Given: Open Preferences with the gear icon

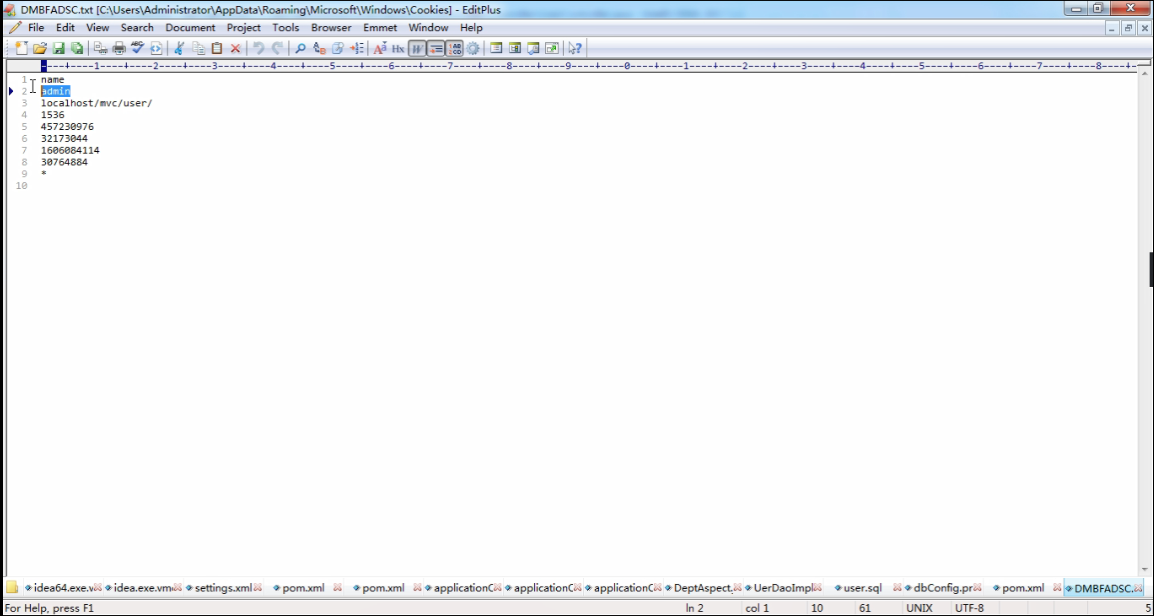Looking at the screenshot, I should tap(473, 49).
